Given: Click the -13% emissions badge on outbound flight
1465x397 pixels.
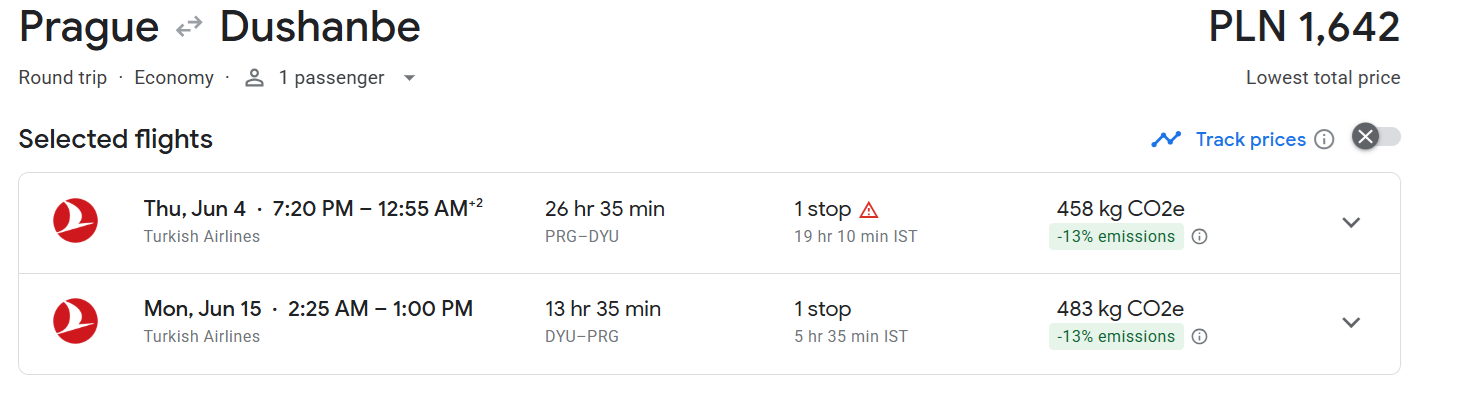Looking at the screenshot, I should point(1116,237).
